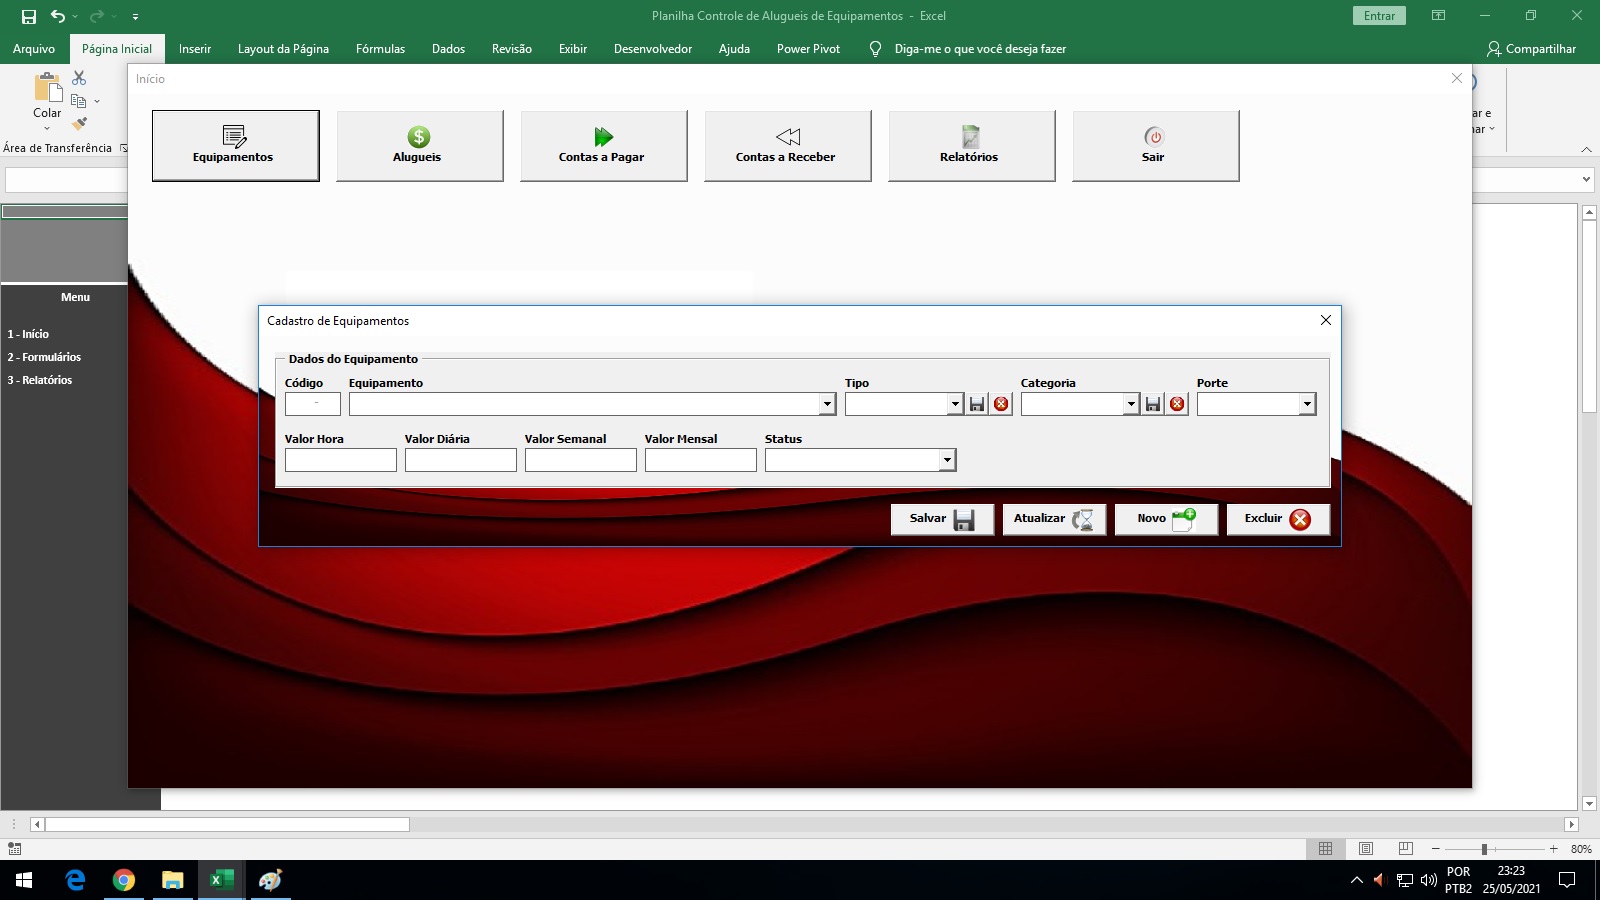The height and width of the screenshot is (900, 1600).
Task: Click the Excluir button
Action: (1278, 519)
